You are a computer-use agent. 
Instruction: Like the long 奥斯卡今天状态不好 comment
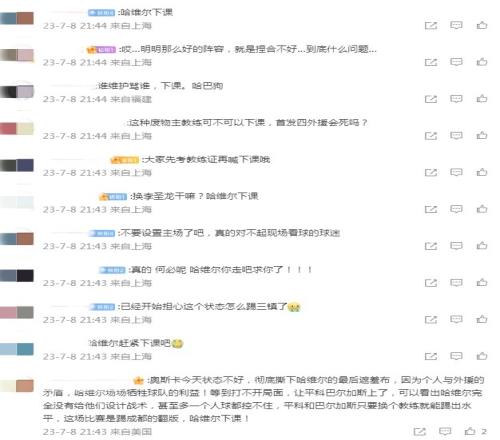point(470,432)
